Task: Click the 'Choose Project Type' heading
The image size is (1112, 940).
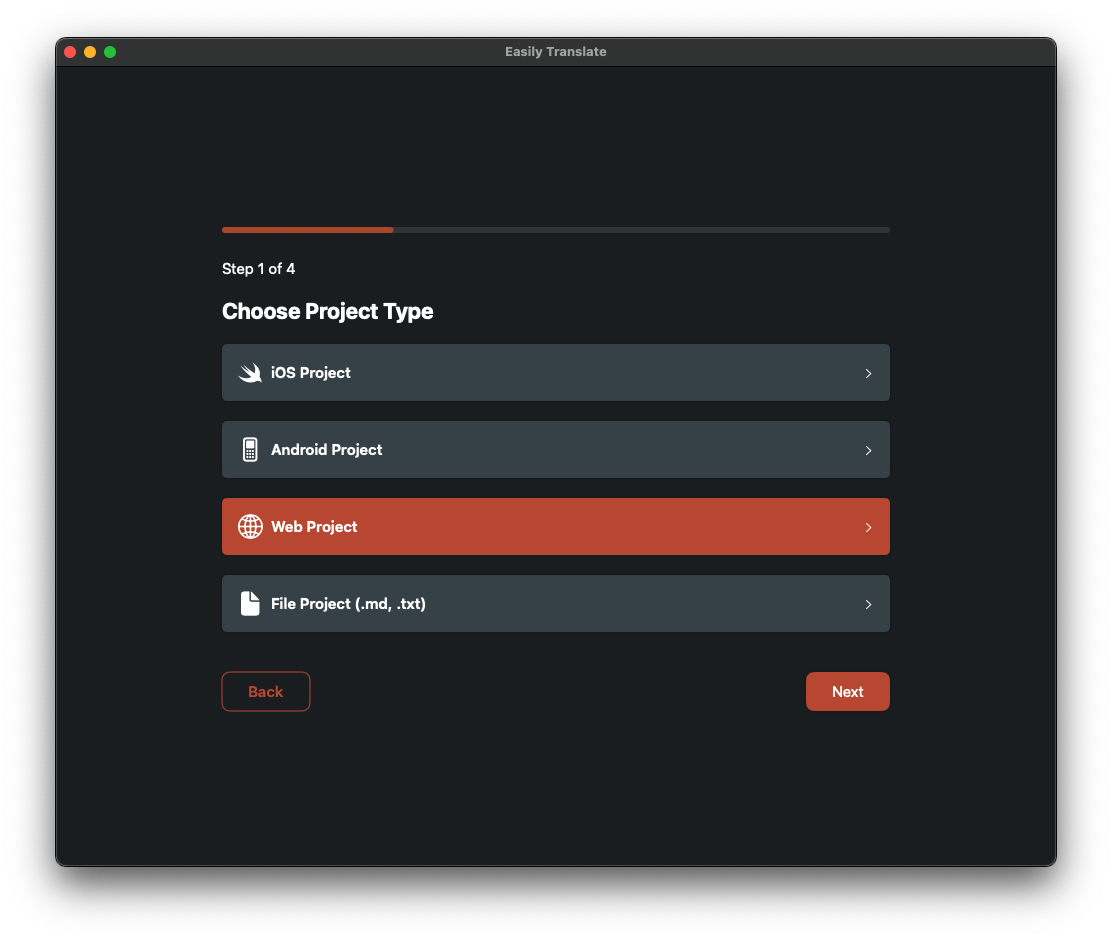Action: point(328,311)
